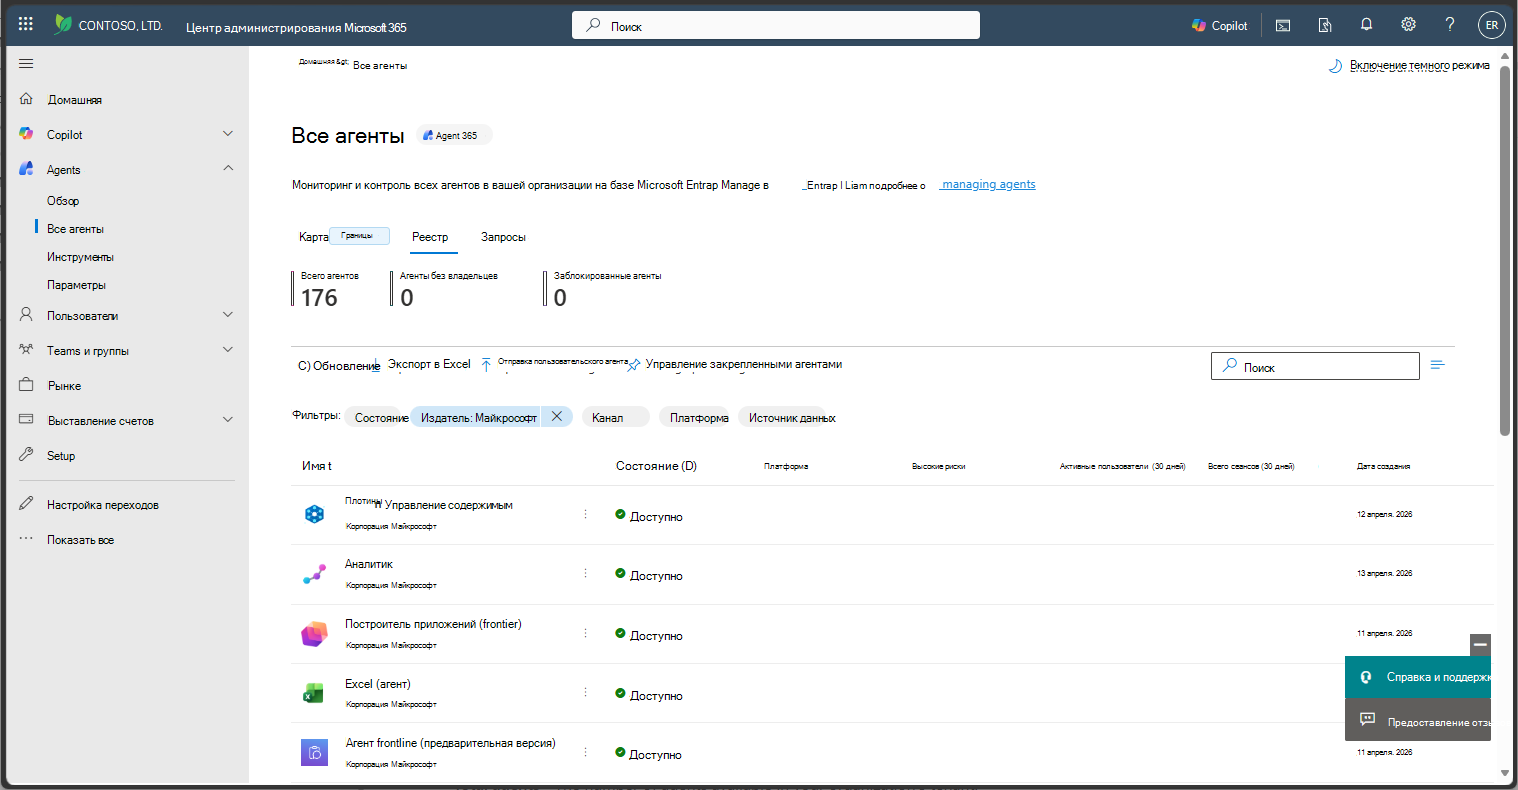Toggle dark mode (Включение темного режима)
This screenshot has height=790, width=1518.
(x=1408, y=66)
